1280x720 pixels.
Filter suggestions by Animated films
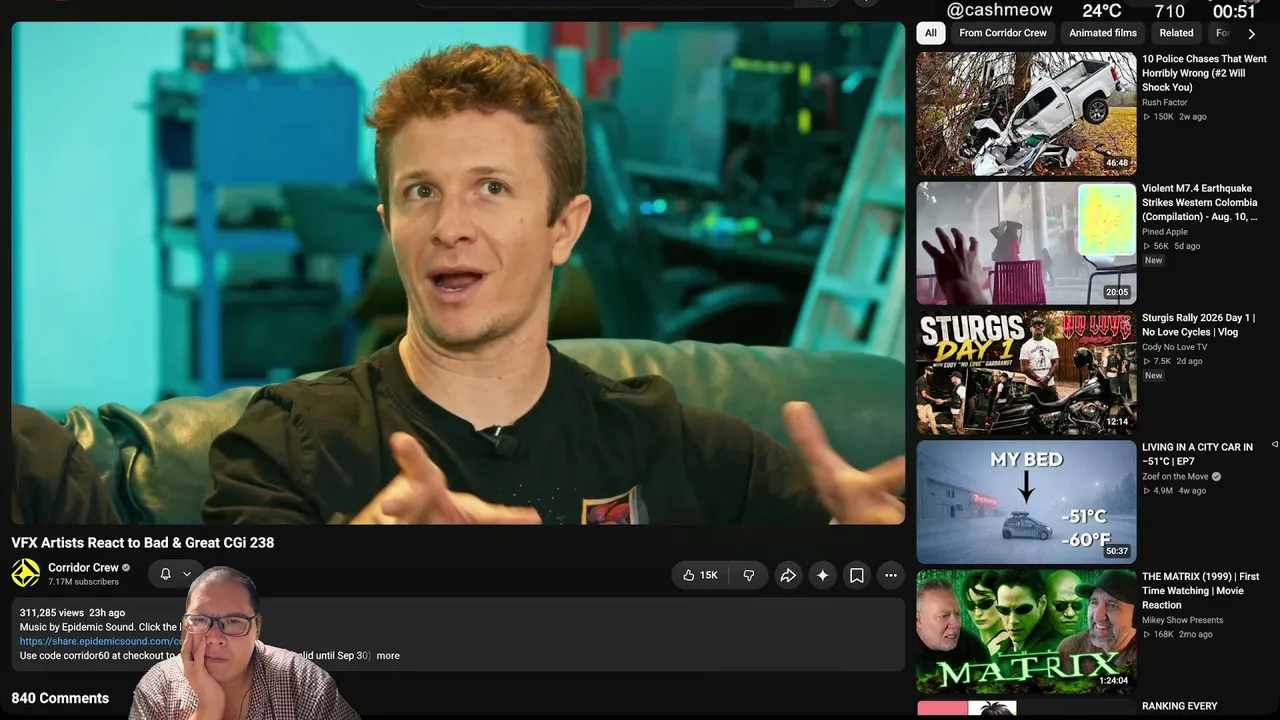1103,33
